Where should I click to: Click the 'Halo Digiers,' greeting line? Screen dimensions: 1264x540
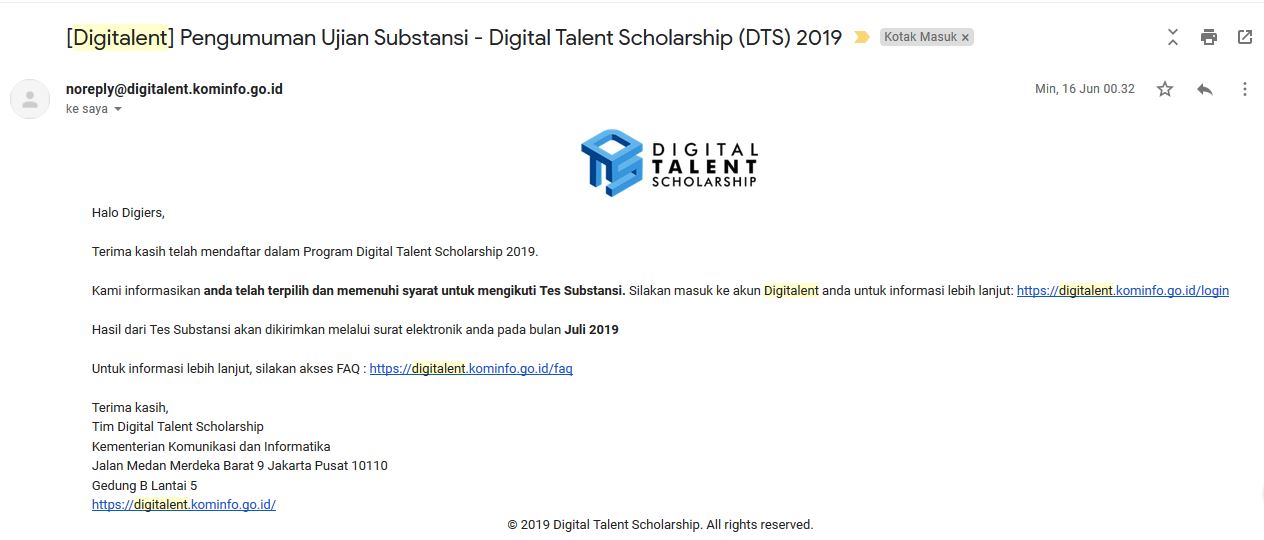(x=128, y=213)
